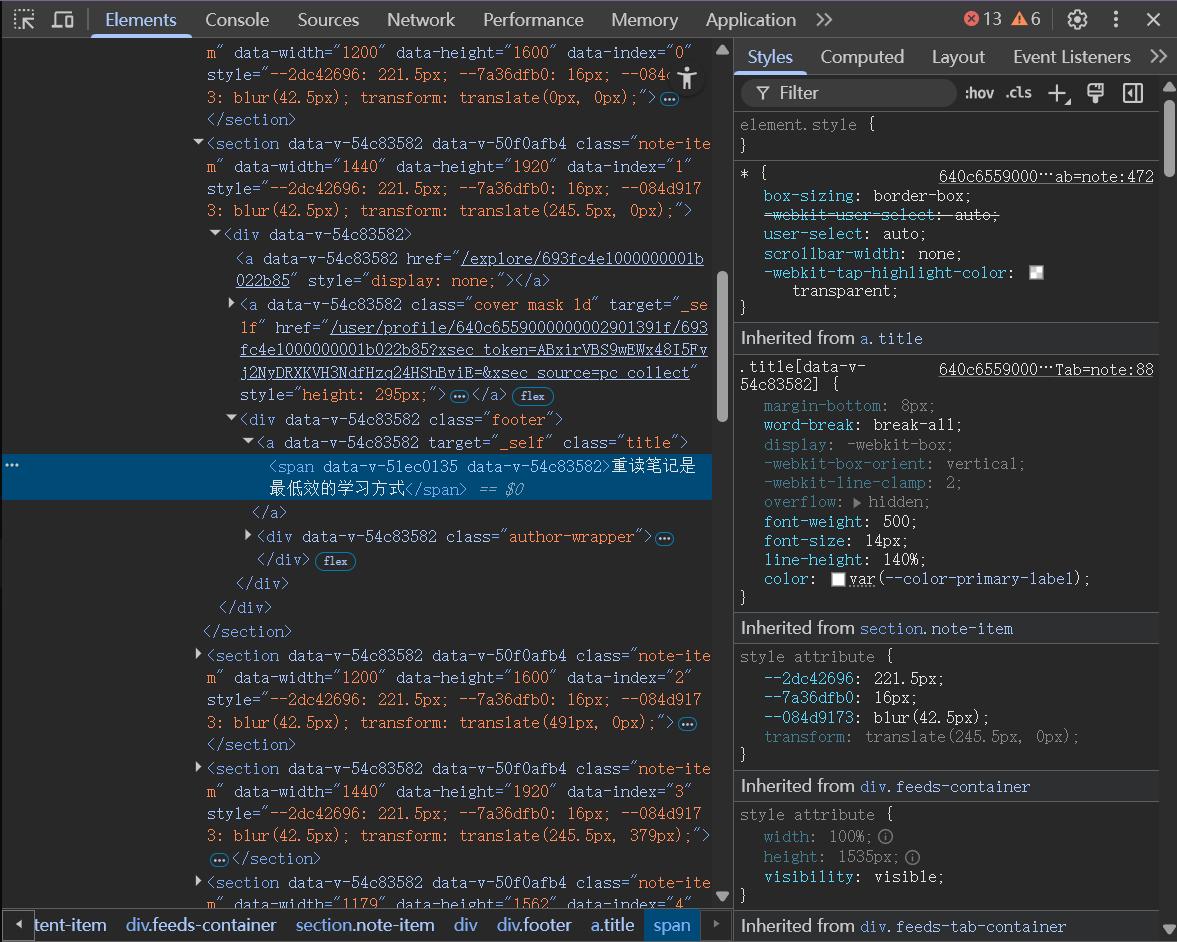The image size is (1177, 942).
Task: Click the Filter styles input field
Action: pyautogui.click(x=850, y=93)
